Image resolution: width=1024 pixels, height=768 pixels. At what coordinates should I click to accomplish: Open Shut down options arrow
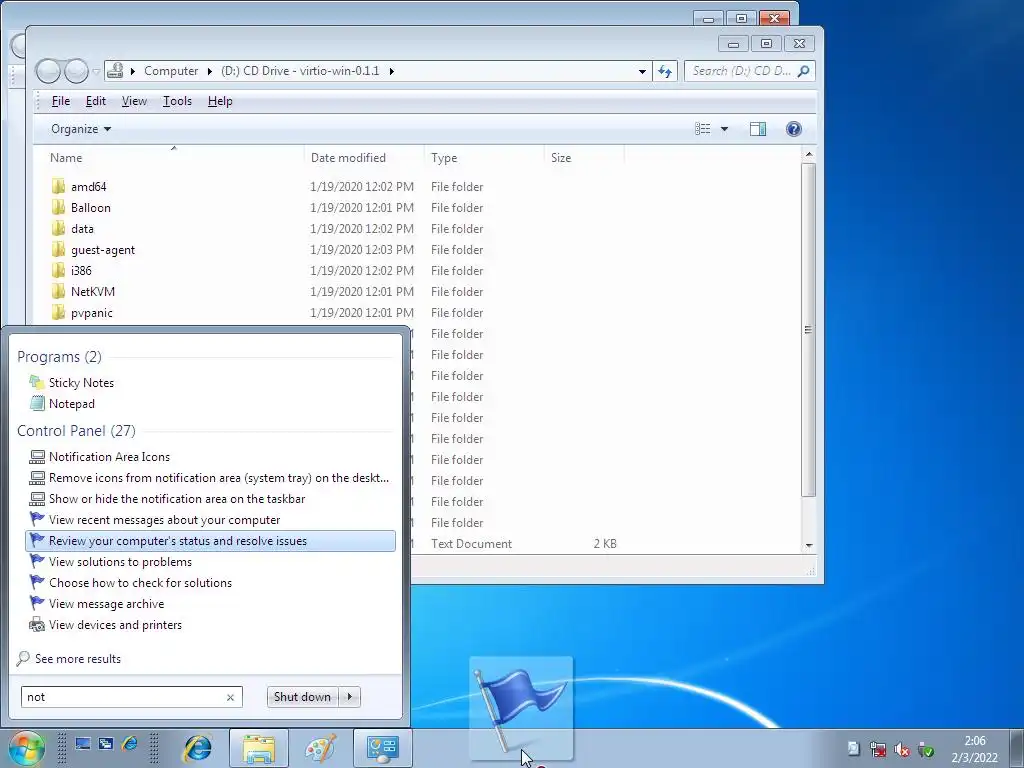350,697
